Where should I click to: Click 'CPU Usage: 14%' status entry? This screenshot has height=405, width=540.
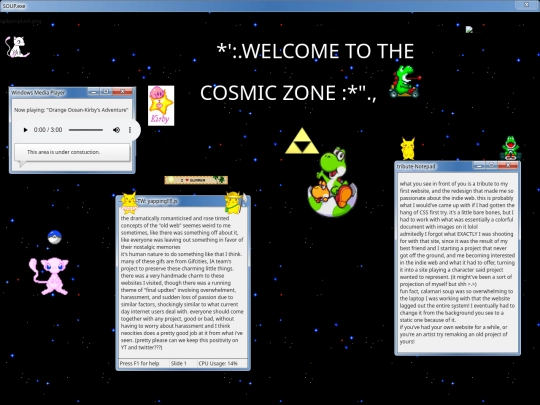coord(218,363)
